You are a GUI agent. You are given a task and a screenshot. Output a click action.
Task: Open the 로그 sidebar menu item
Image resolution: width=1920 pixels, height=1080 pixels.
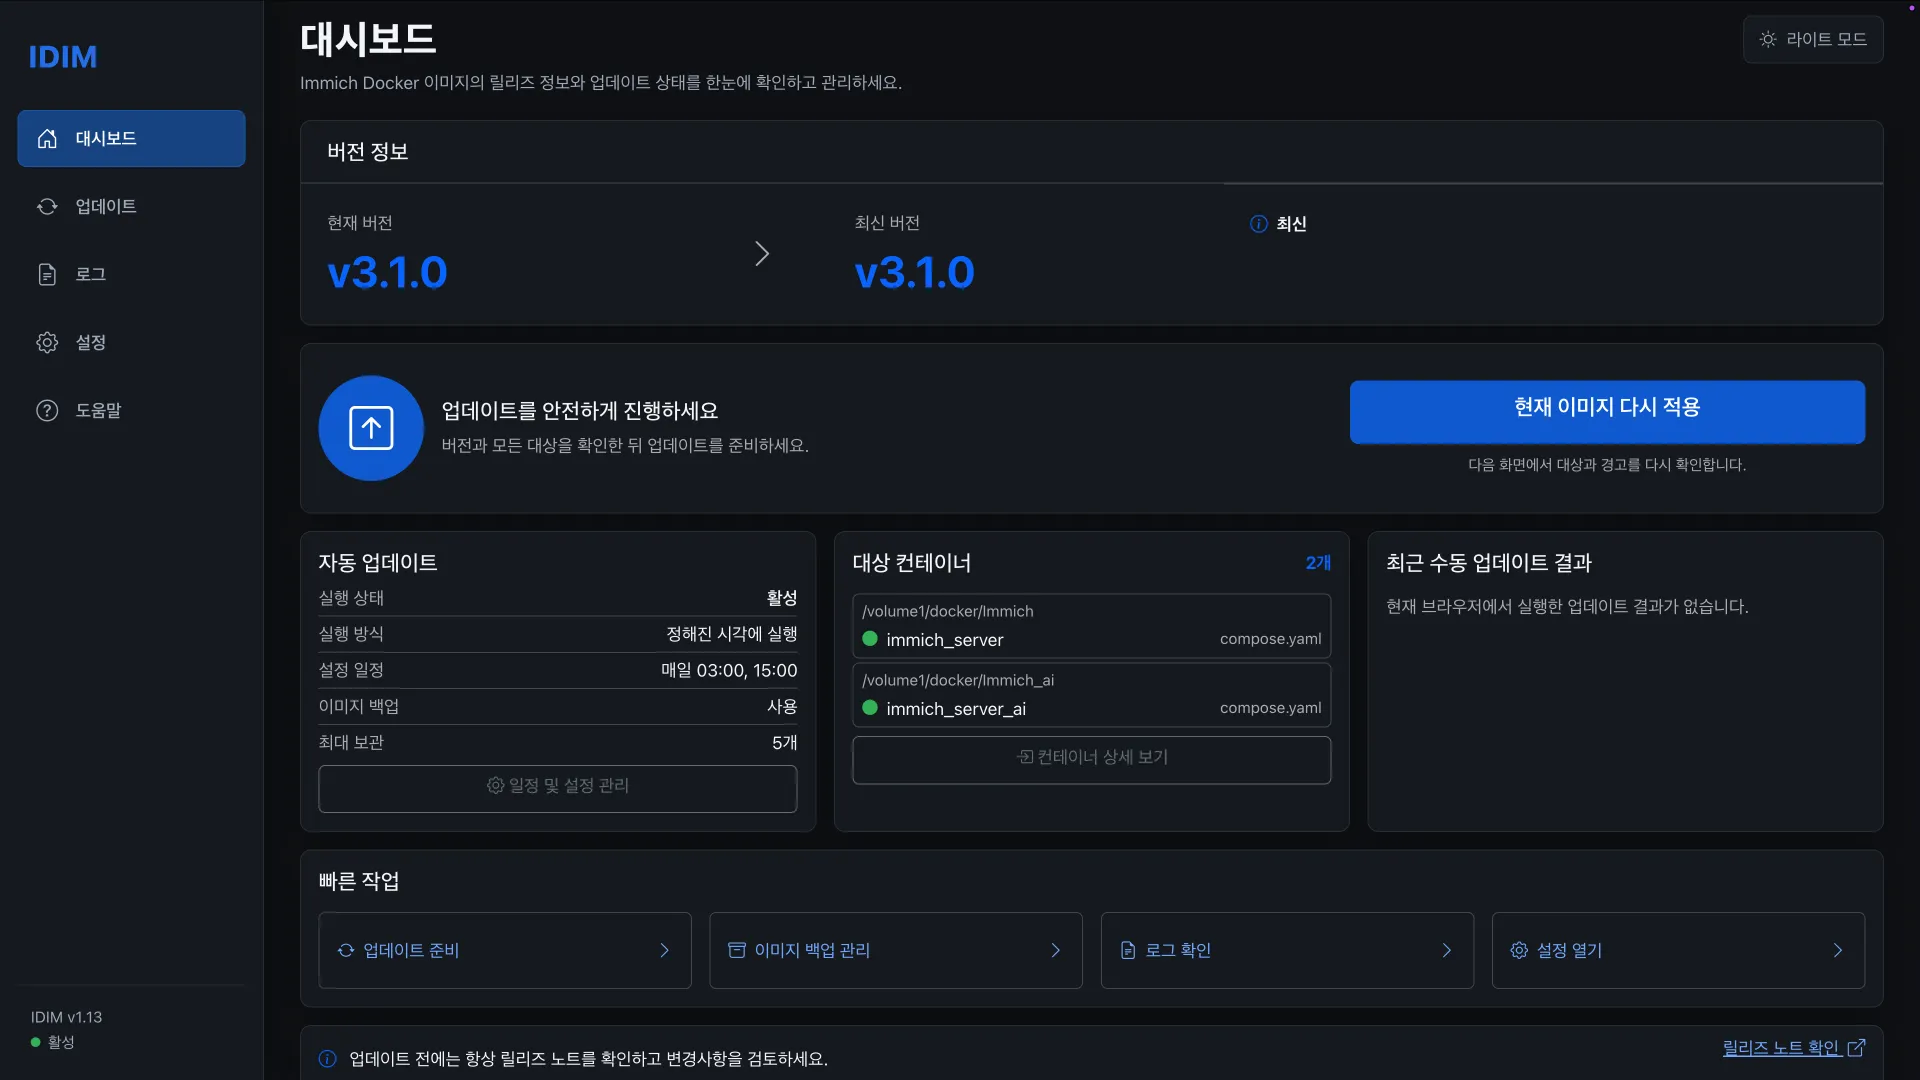click(131, 274)
